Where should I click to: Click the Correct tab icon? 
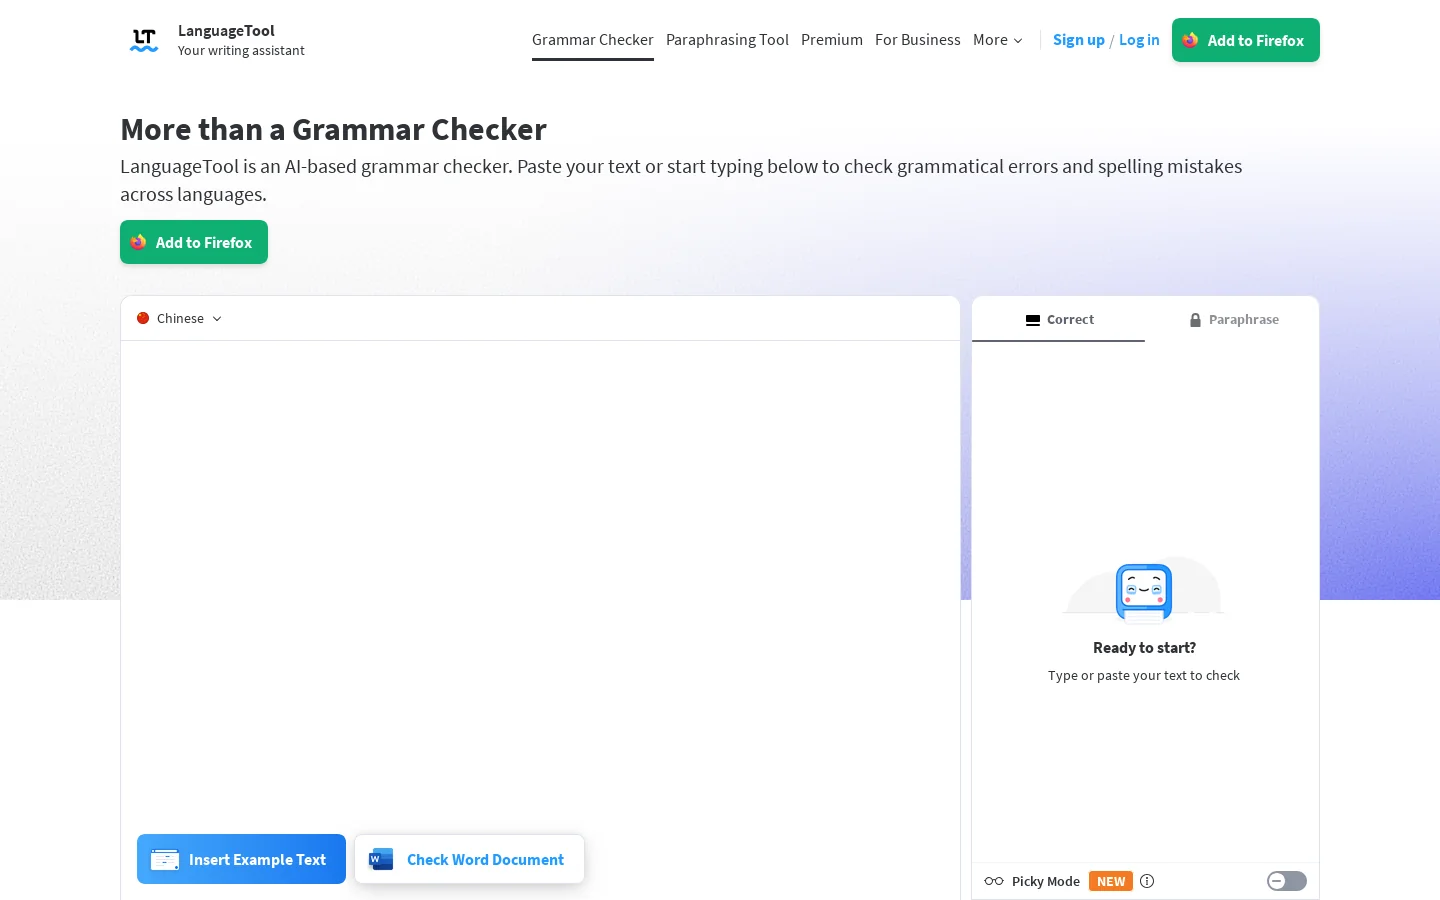pos(1033,320)
